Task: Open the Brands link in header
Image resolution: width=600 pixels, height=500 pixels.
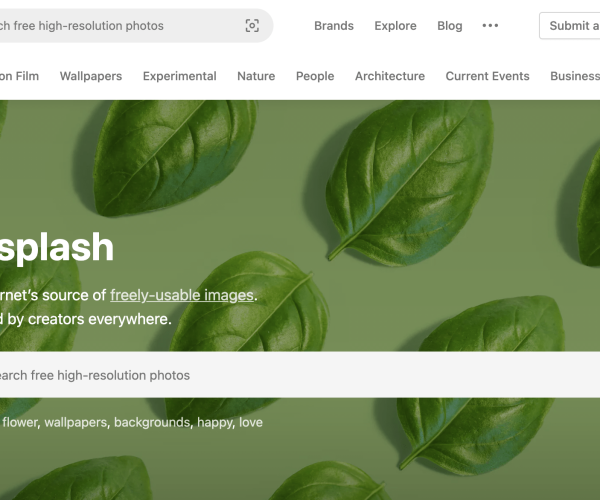Action: pos(334,26)
